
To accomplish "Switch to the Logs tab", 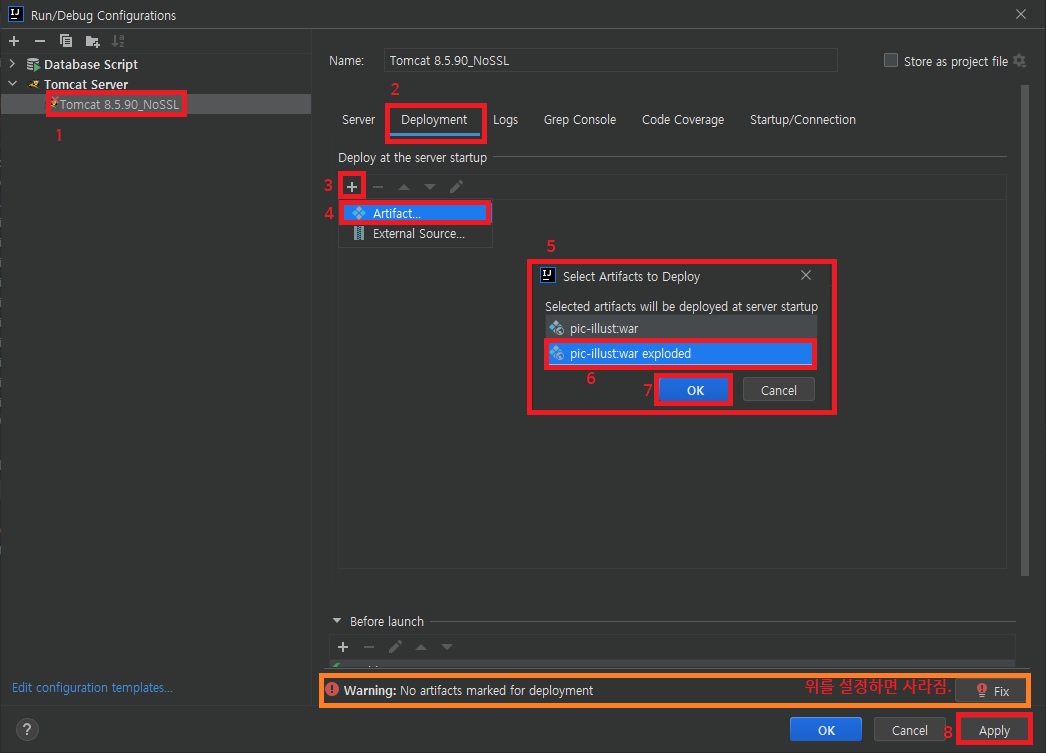I will point(506,120).
